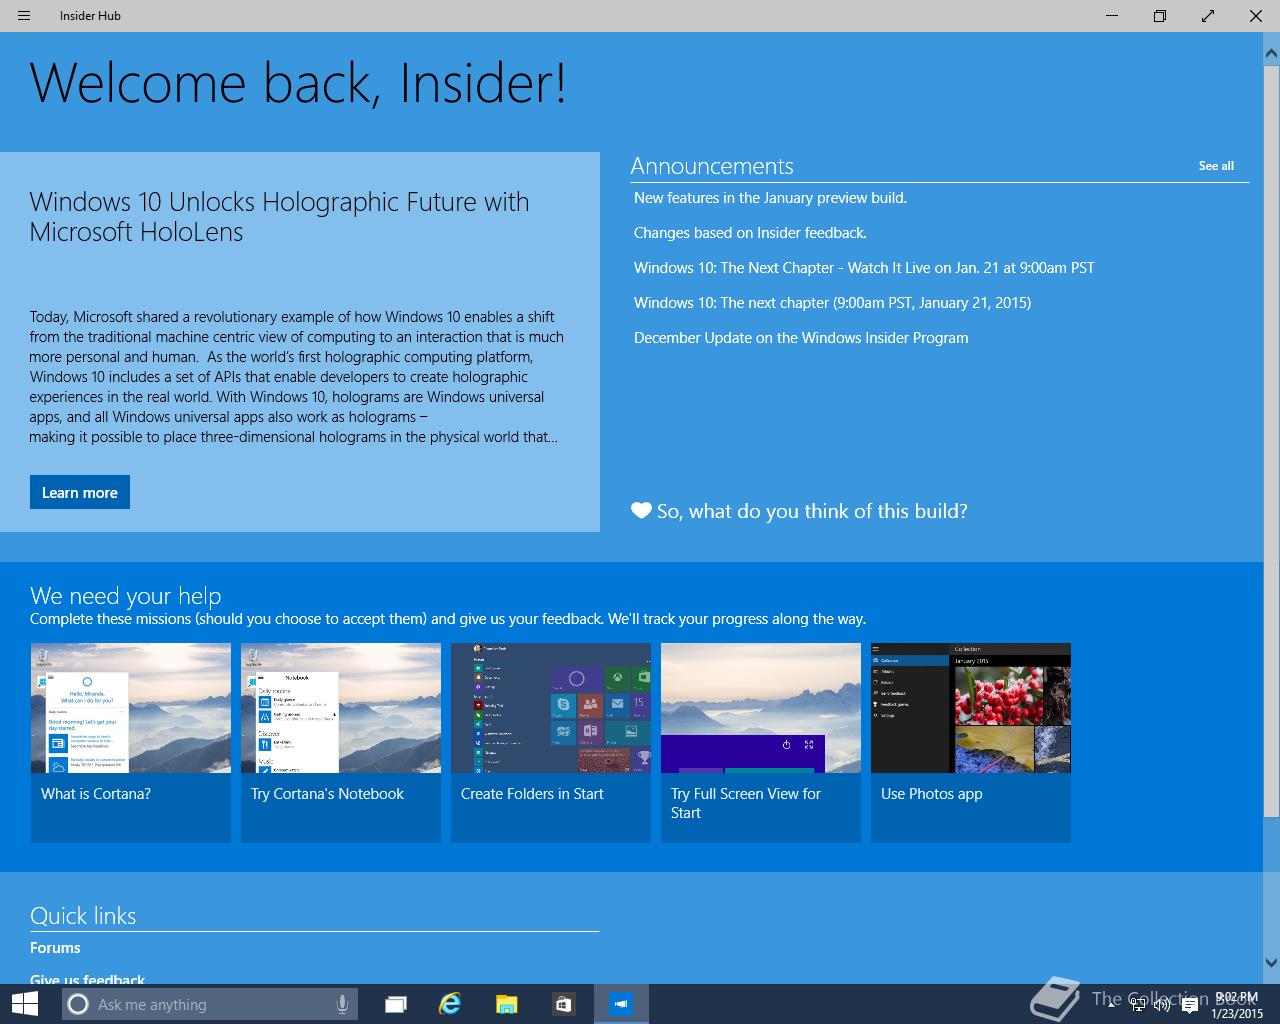The image size is (1280, 1024).
Task: Click the Announcements heading
Action: [712, 166]
